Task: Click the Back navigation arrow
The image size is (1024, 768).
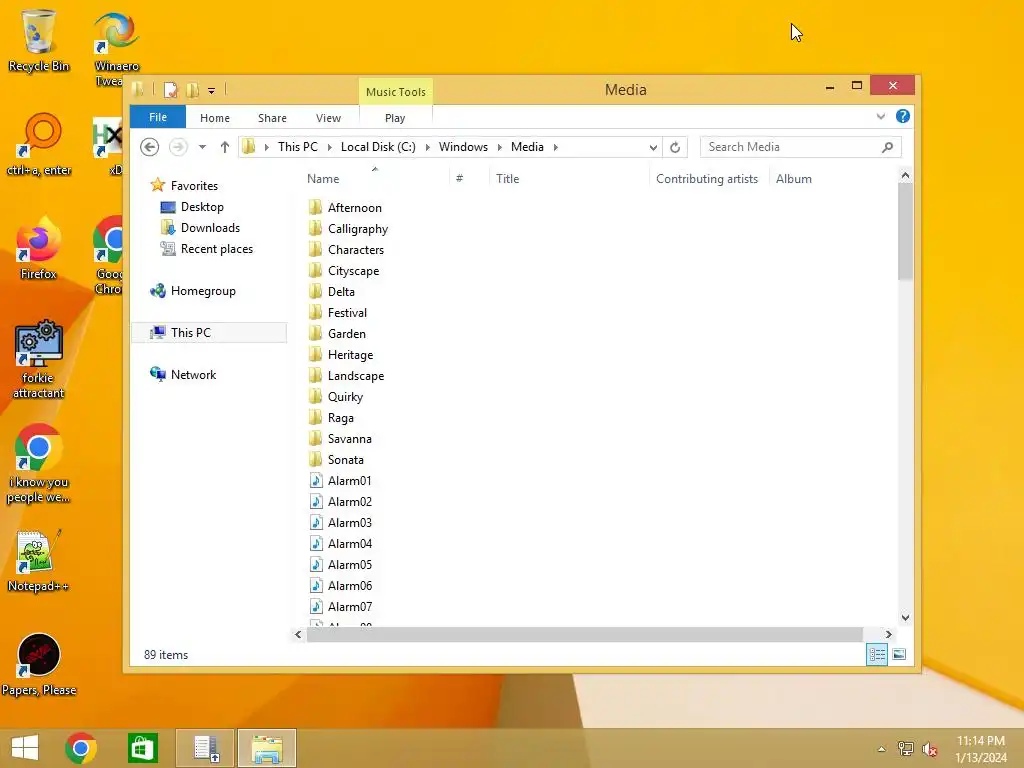Action: (x=150, y=147)
